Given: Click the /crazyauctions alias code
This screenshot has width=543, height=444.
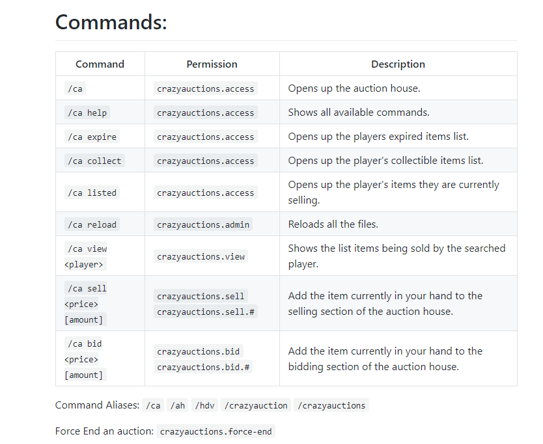Looking at the screenshot, I should click(x=331, y=405).
